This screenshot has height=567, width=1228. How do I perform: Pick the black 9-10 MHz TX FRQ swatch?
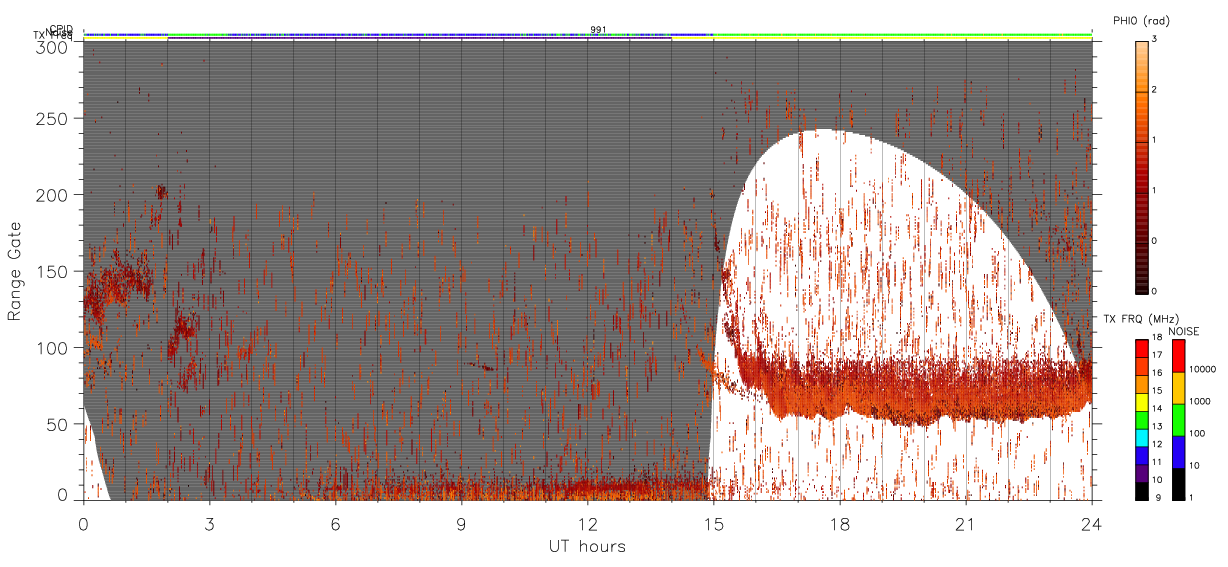(1141, 490)
